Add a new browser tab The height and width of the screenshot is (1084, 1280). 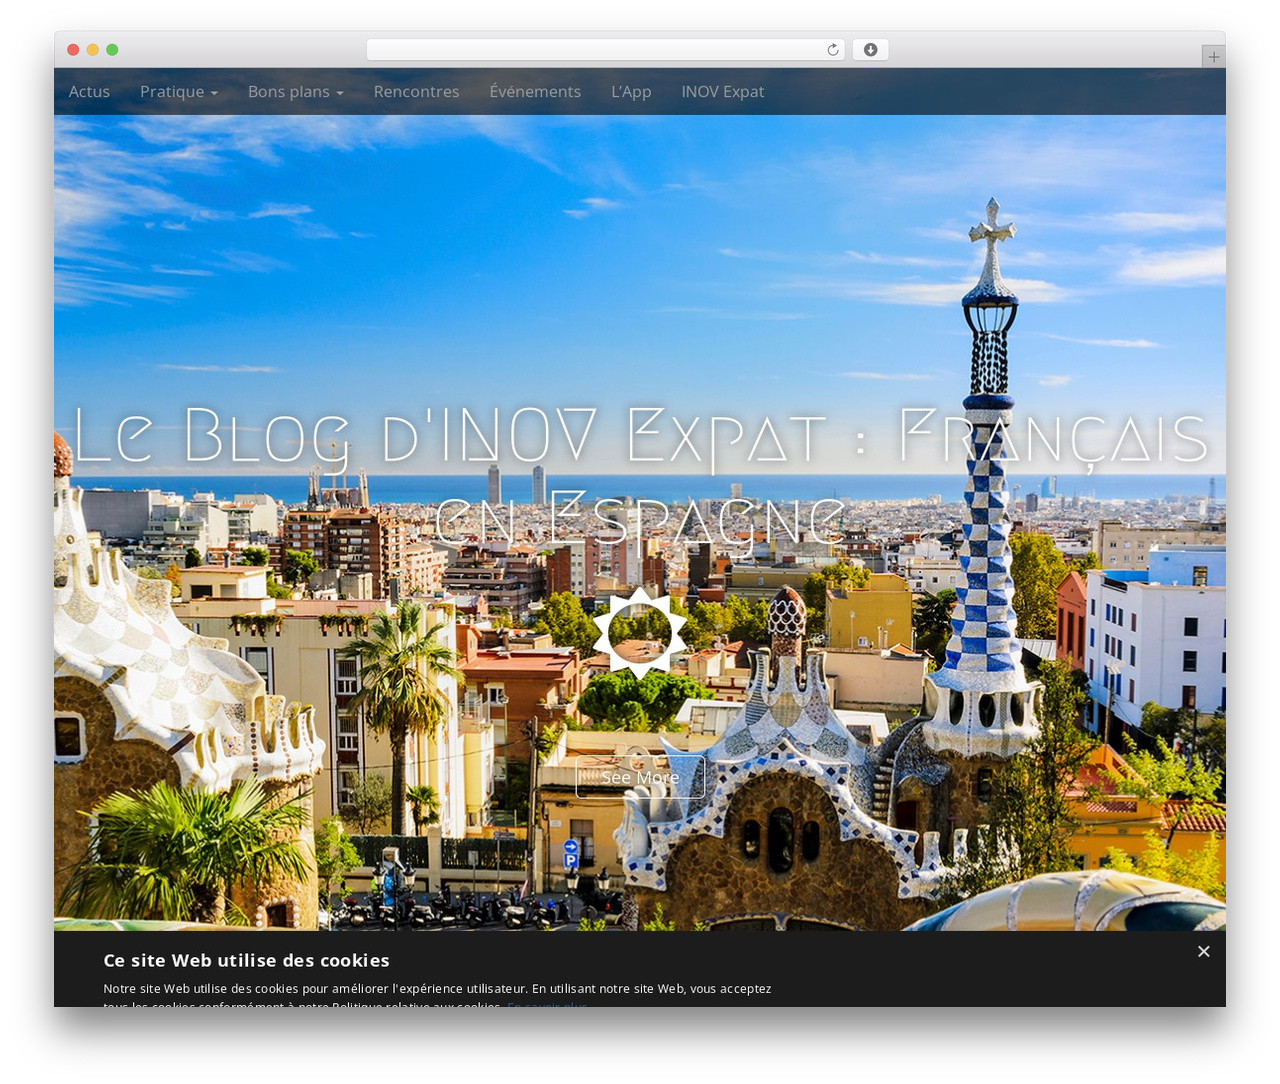(x=1213, y=57)
